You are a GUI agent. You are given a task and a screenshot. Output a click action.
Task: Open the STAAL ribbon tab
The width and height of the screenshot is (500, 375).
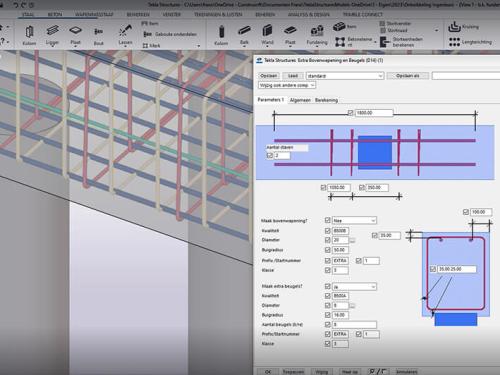[x=28, y=15]
